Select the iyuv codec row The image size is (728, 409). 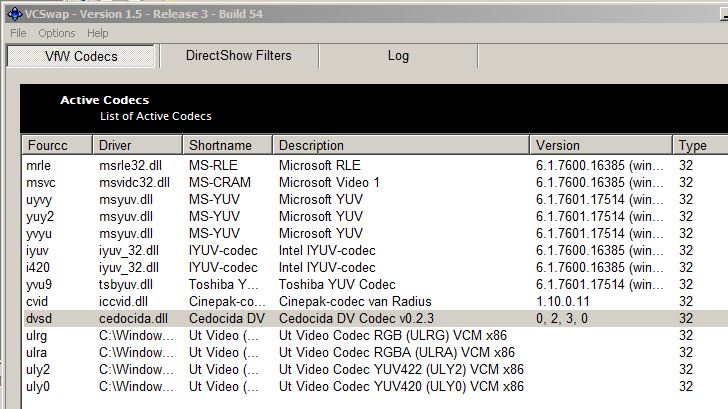click(x=375, y=251)
